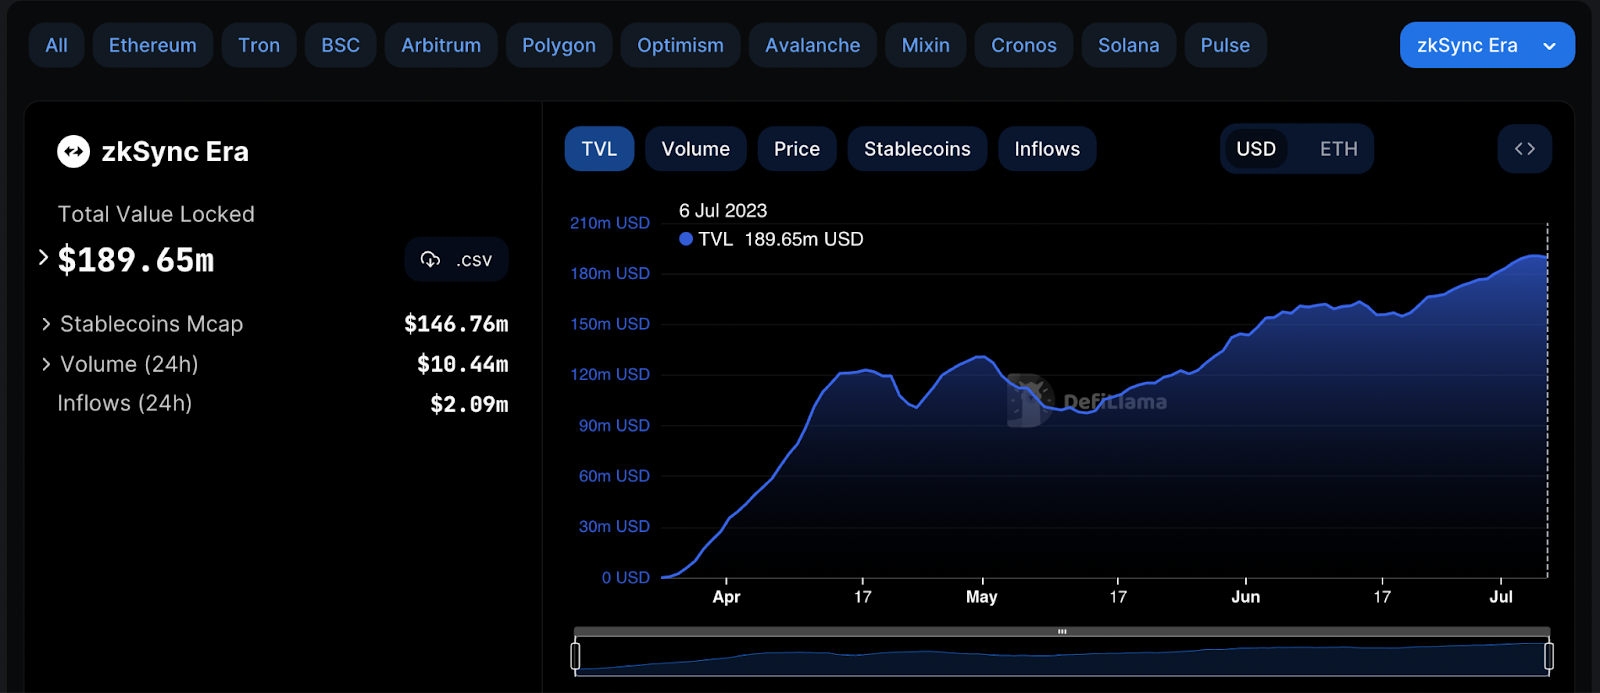Click the 6 Jul 2023 tooltip date
Viewport: 1600px width, 693px height.
click(723, 211)
